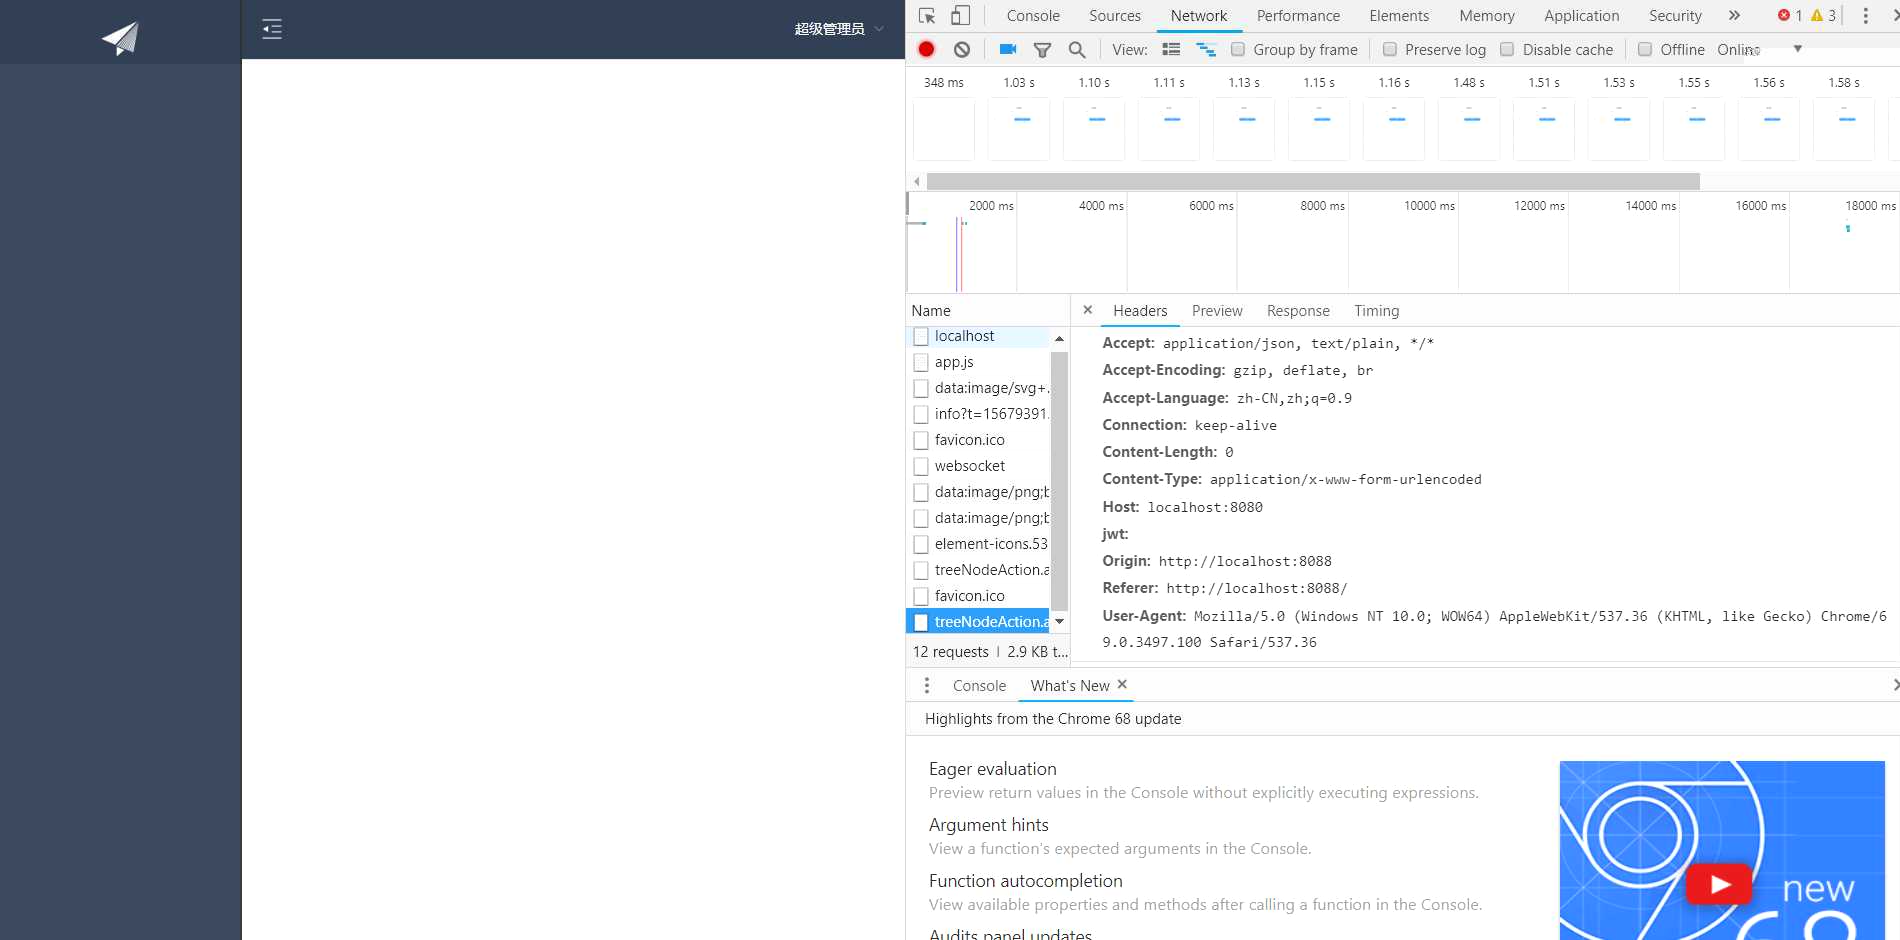Click the request list vertical scrollbar
The width and height of the screenshot is (1900, 940).
(x=1060, y=481)
